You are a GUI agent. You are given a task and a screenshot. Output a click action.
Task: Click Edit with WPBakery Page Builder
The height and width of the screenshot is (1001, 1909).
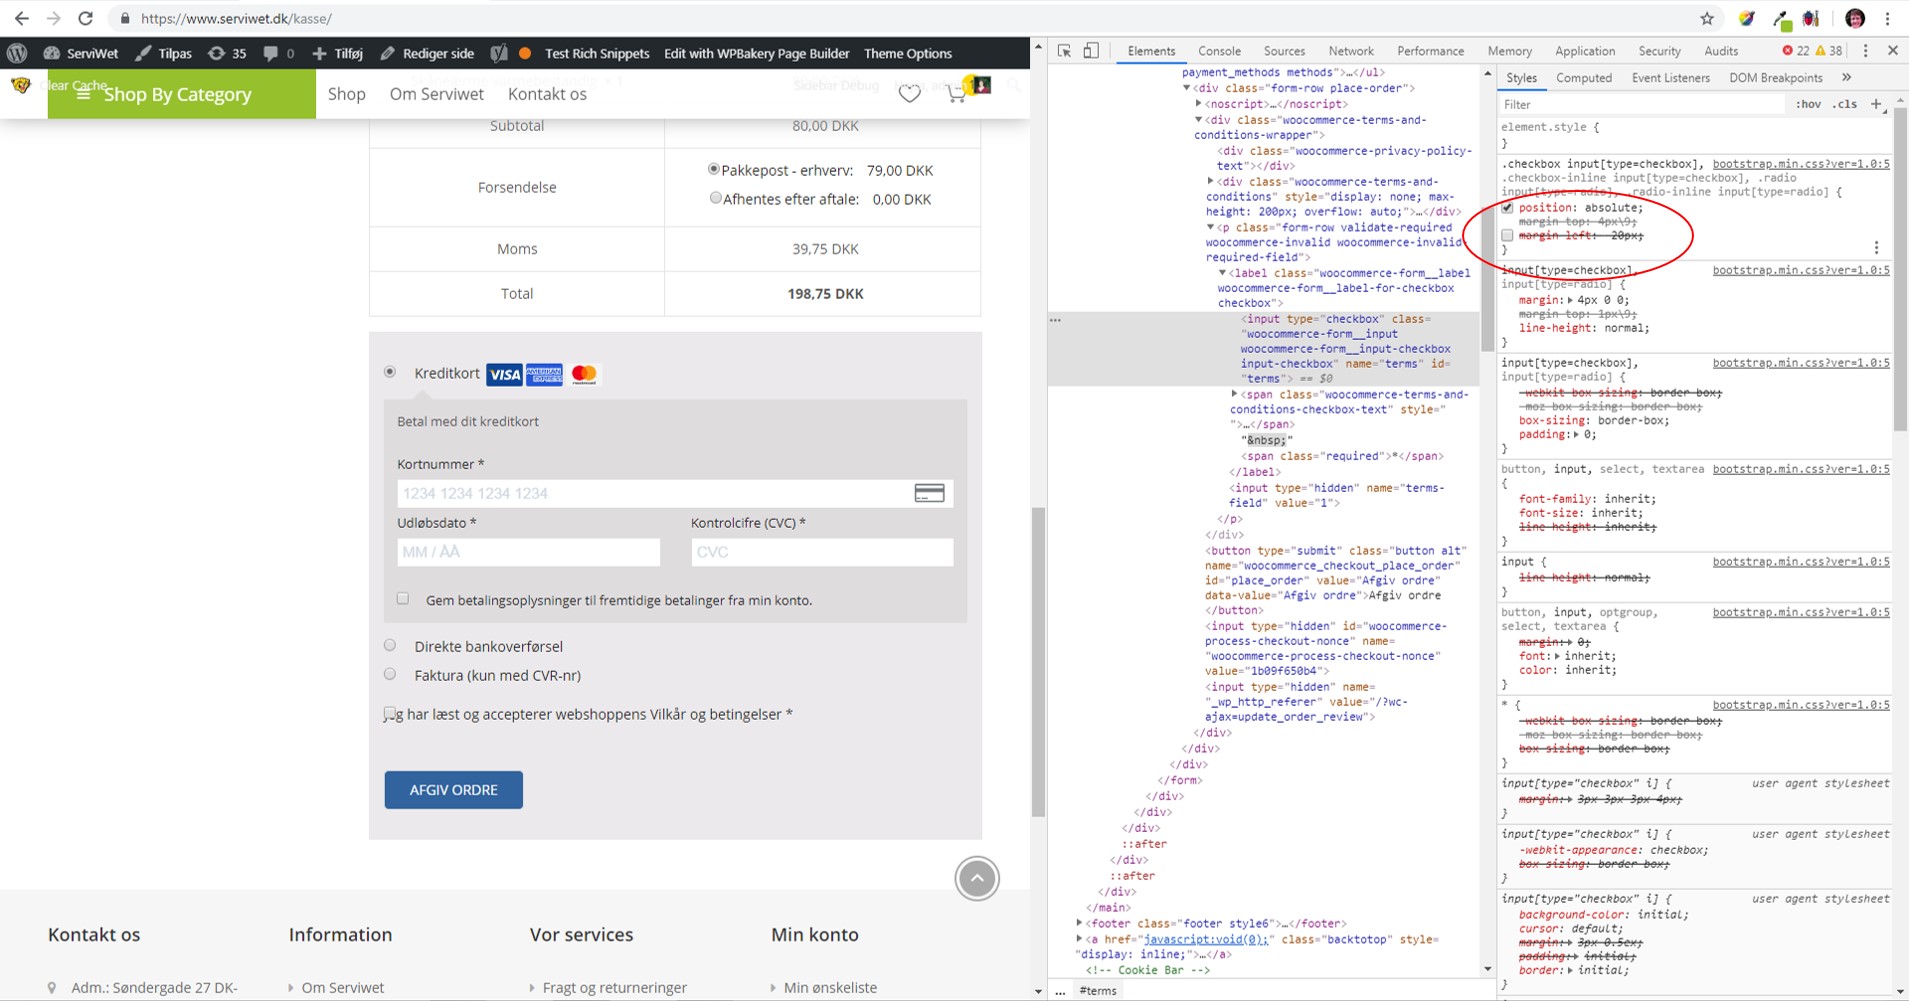(x=756, y=53)
